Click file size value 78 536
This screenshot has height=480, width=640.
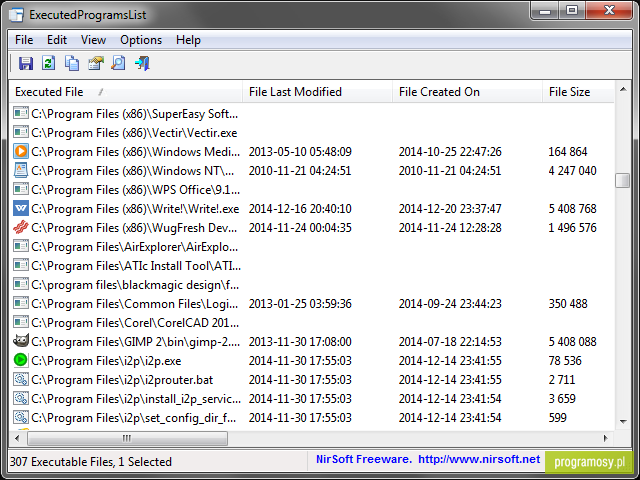click(565, 361)
